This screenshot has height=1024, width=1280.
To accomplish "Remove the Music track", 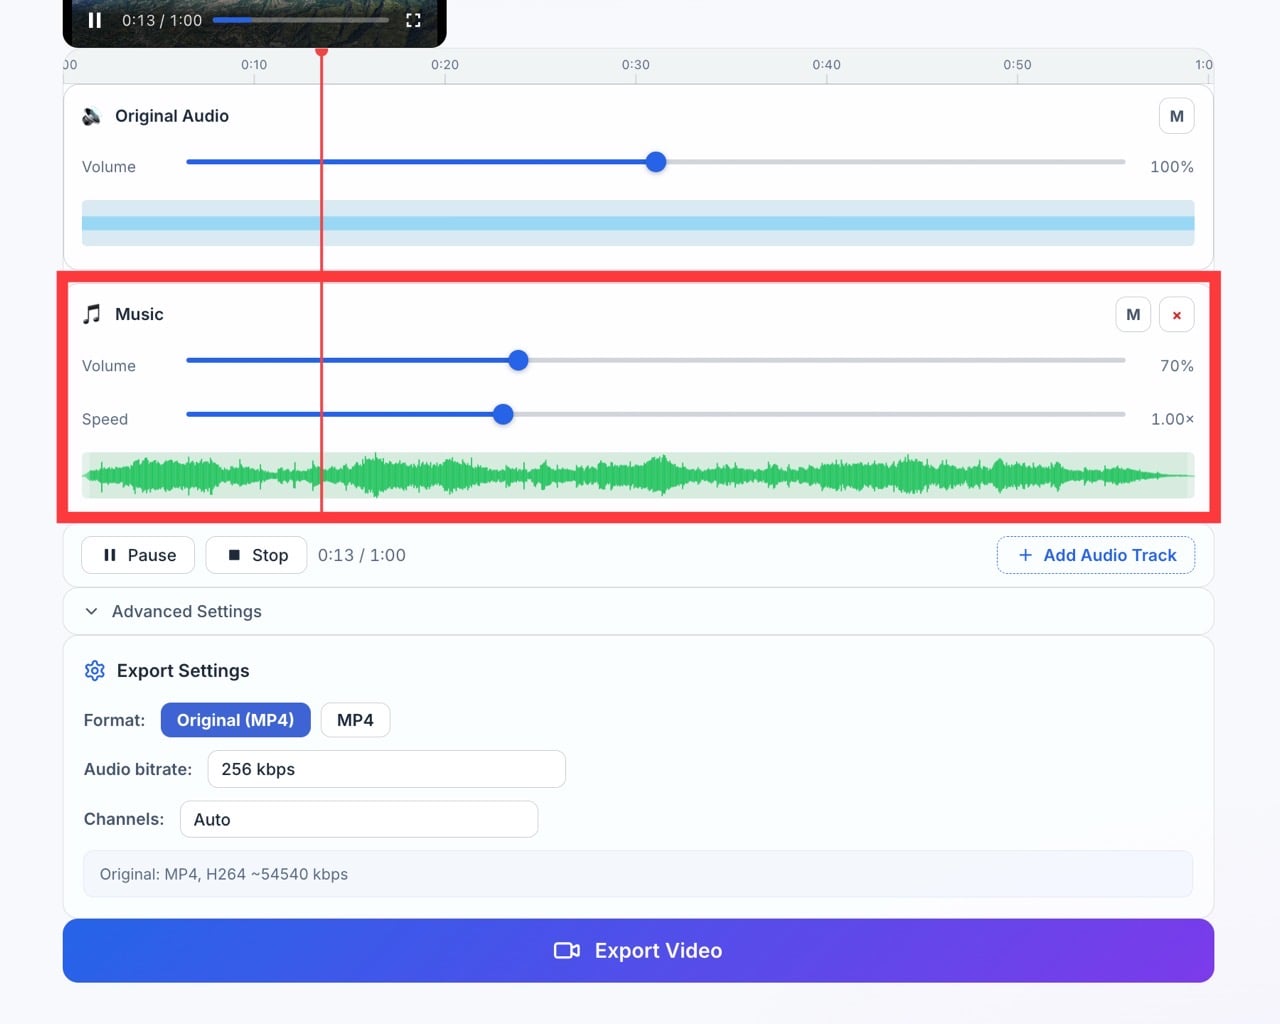I will [1177, 315].
